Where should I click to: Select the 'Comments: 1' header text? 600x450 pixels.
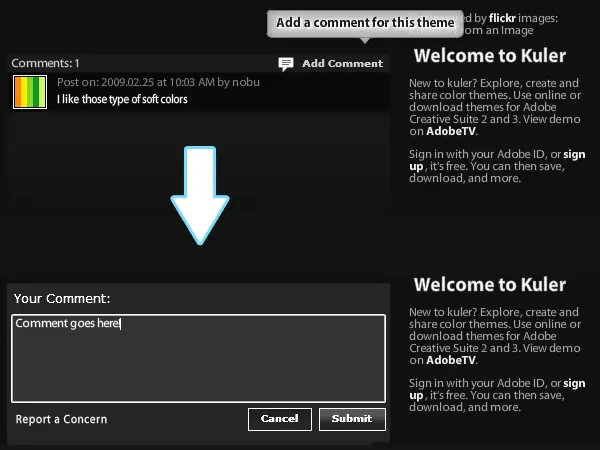(45, 63)
